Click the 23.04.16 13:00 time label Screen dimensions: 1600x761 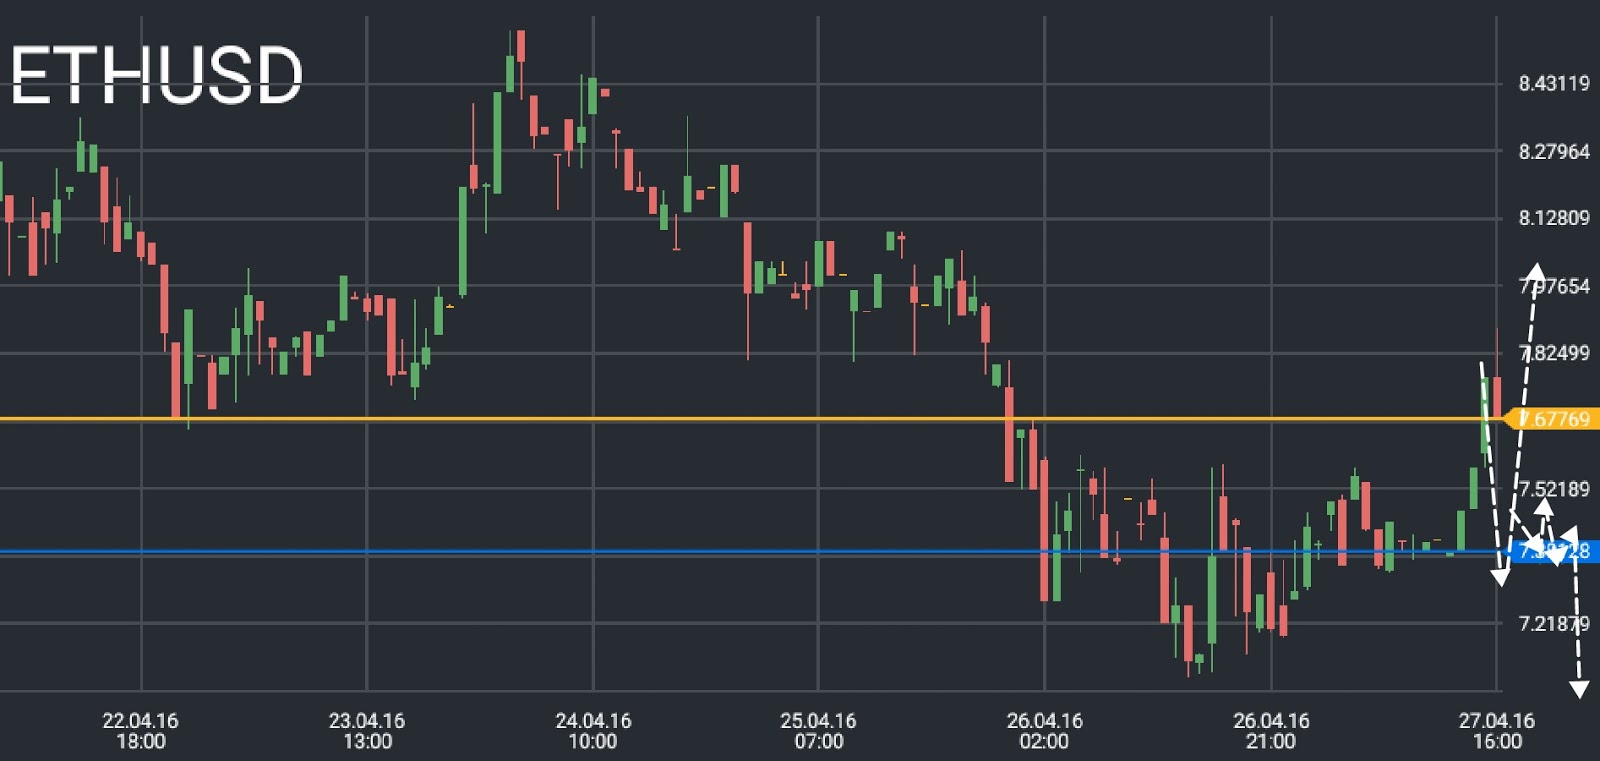(367, 731)
